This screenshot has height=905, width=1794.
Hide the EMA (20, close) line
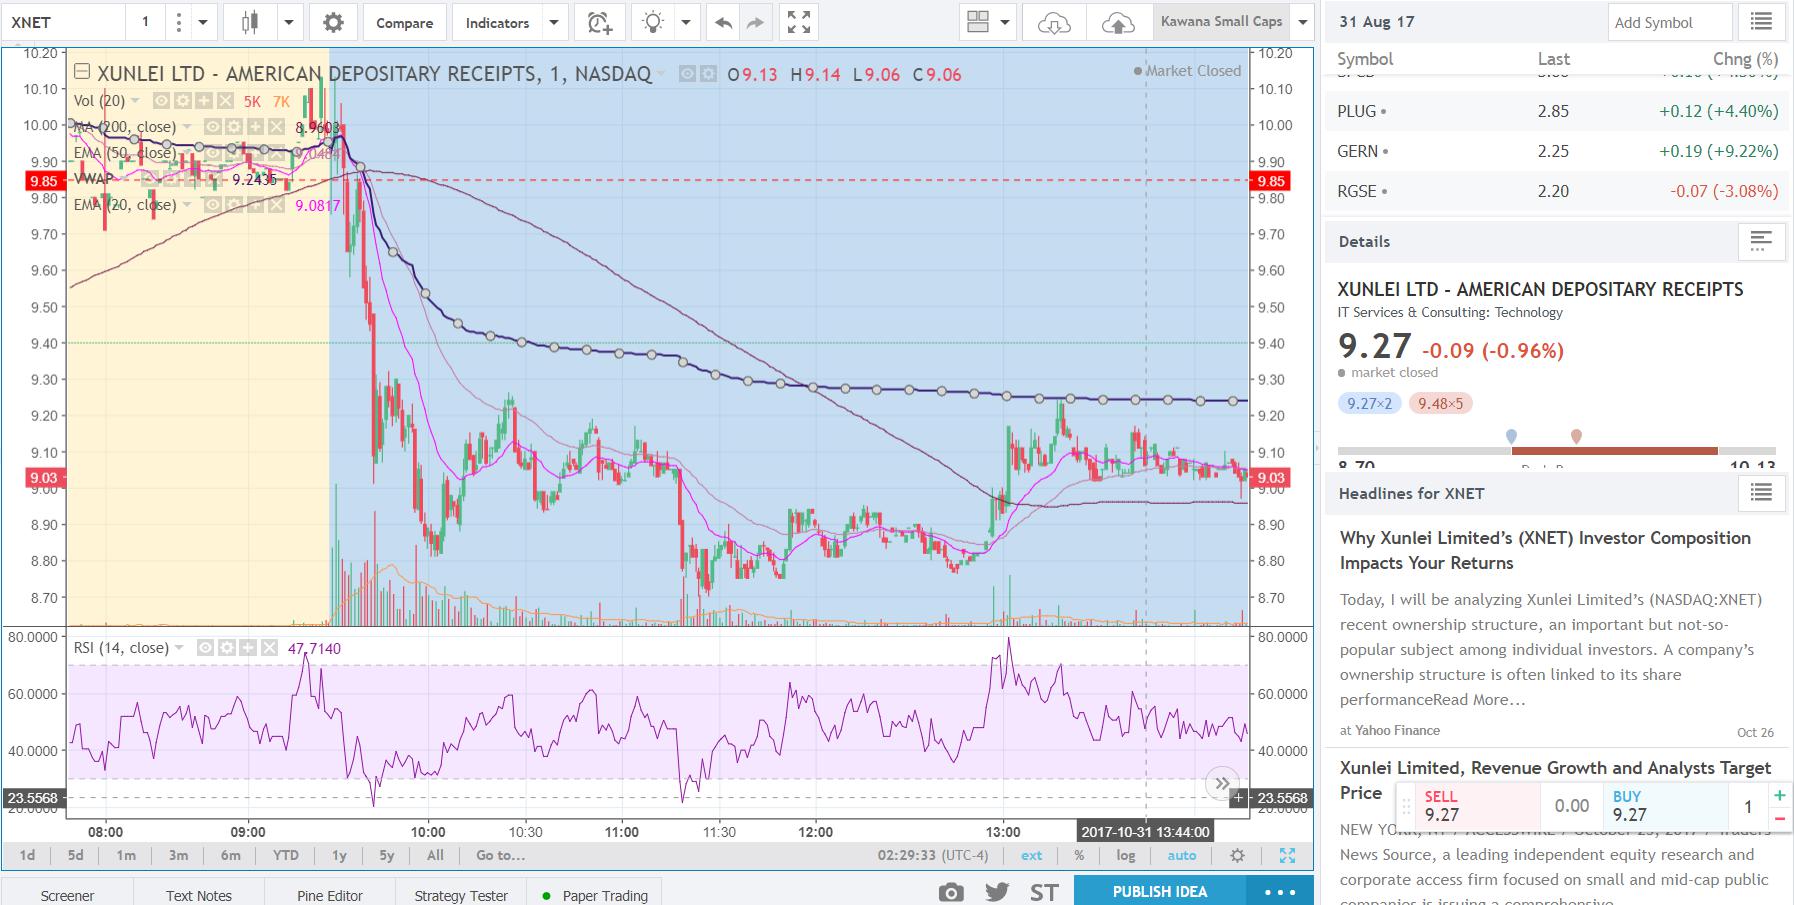coord(211,205)
